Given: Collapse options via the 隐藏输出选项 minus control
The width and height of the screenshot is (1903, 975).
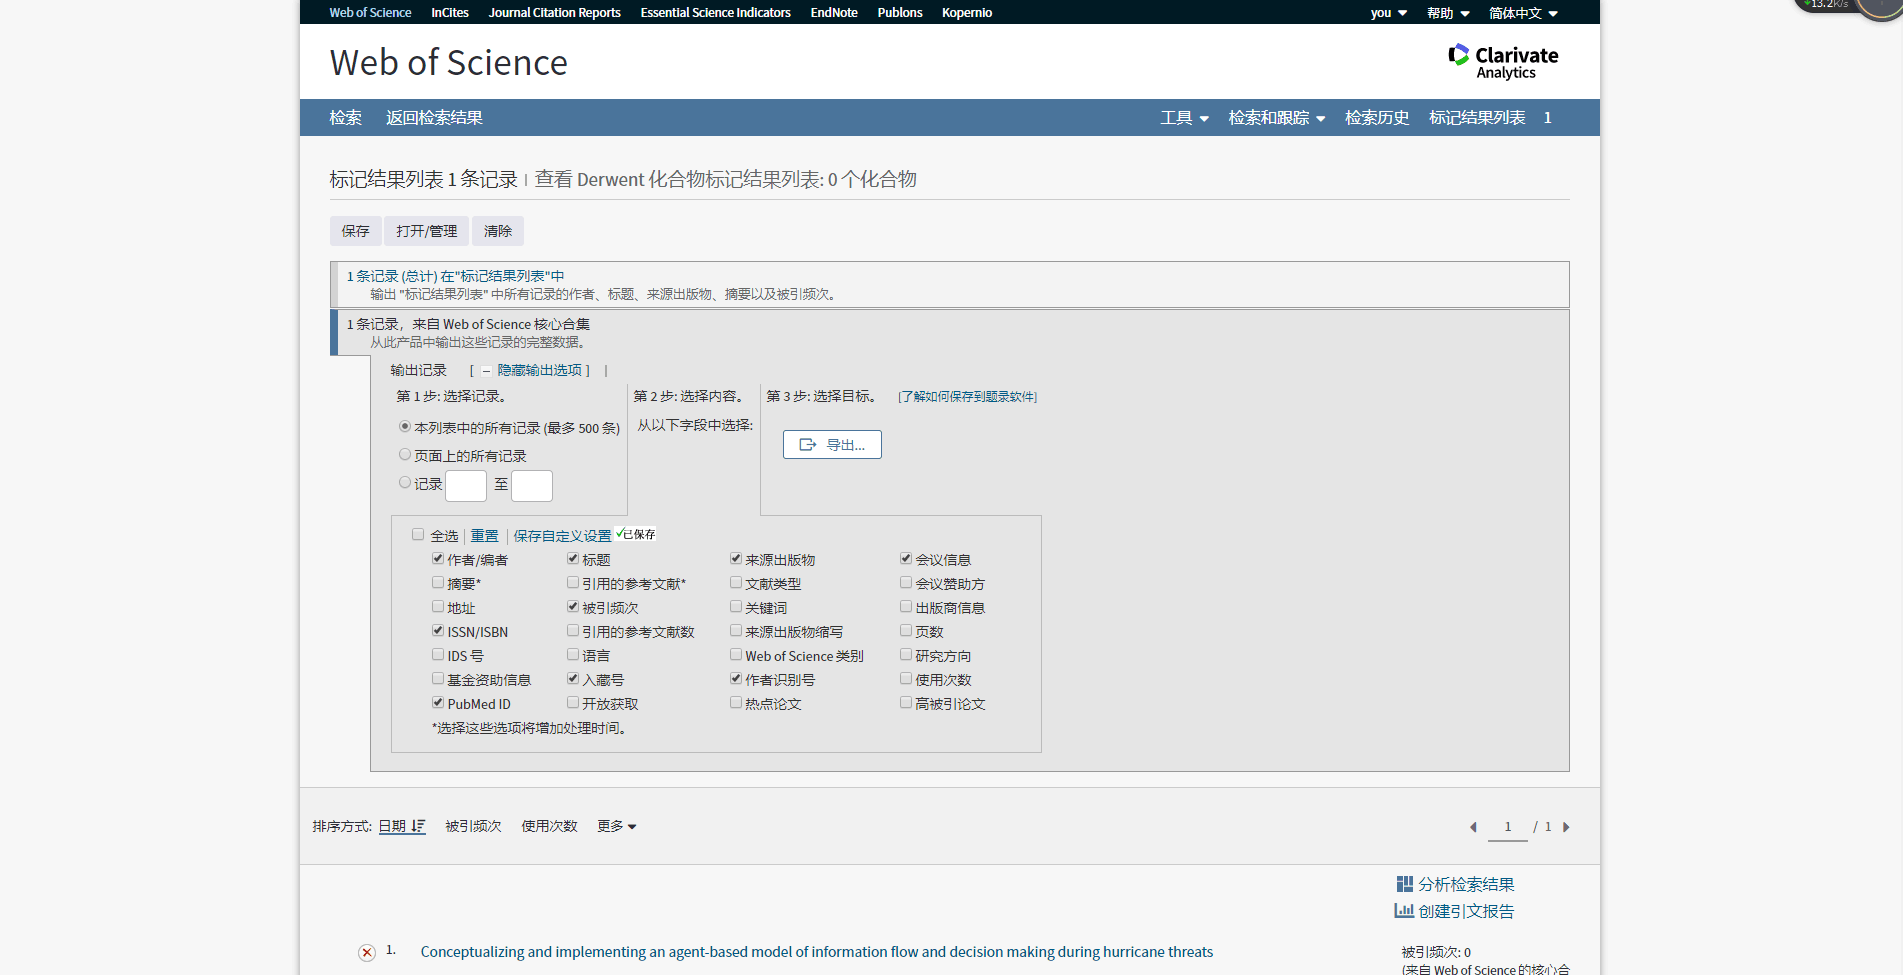Looking at the screenshot, I should tap(487, 369).
